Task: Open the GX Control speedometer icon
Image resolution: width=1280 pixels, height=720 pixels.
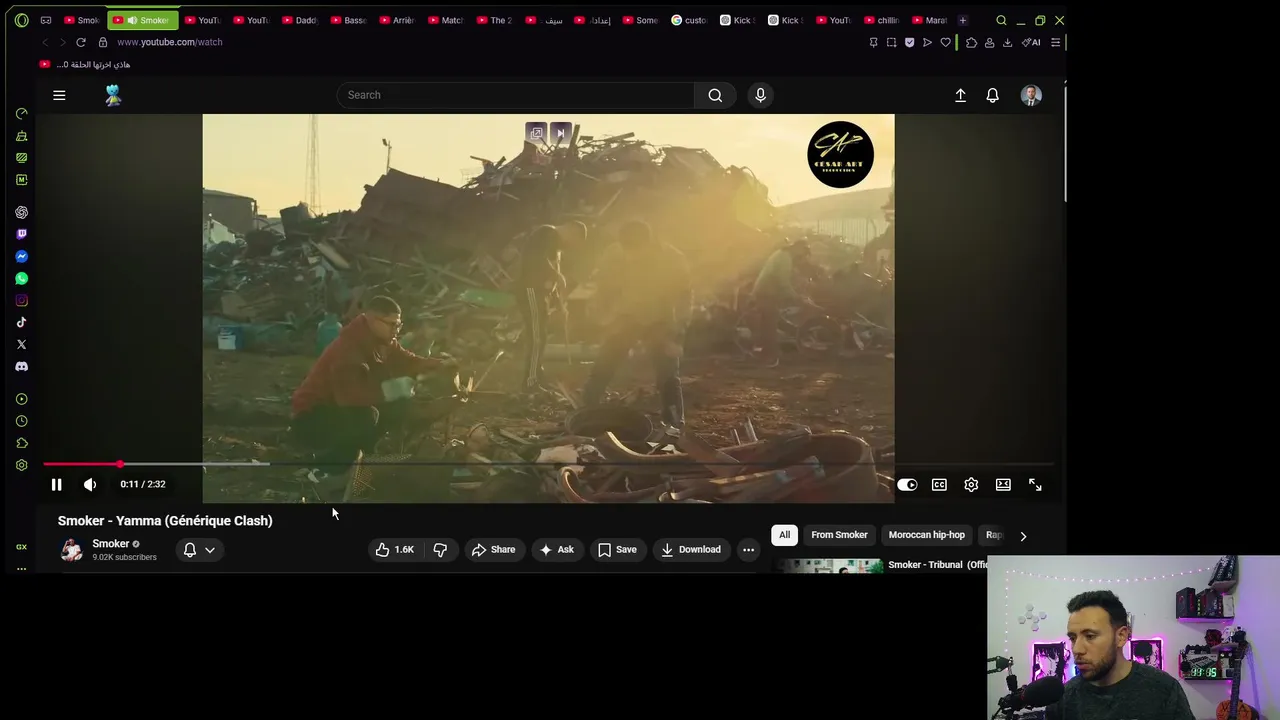Action: point(21,114)
